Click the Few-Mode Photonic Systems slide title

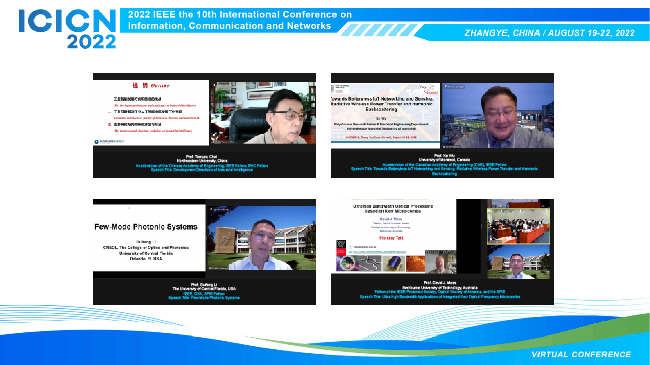146,227
